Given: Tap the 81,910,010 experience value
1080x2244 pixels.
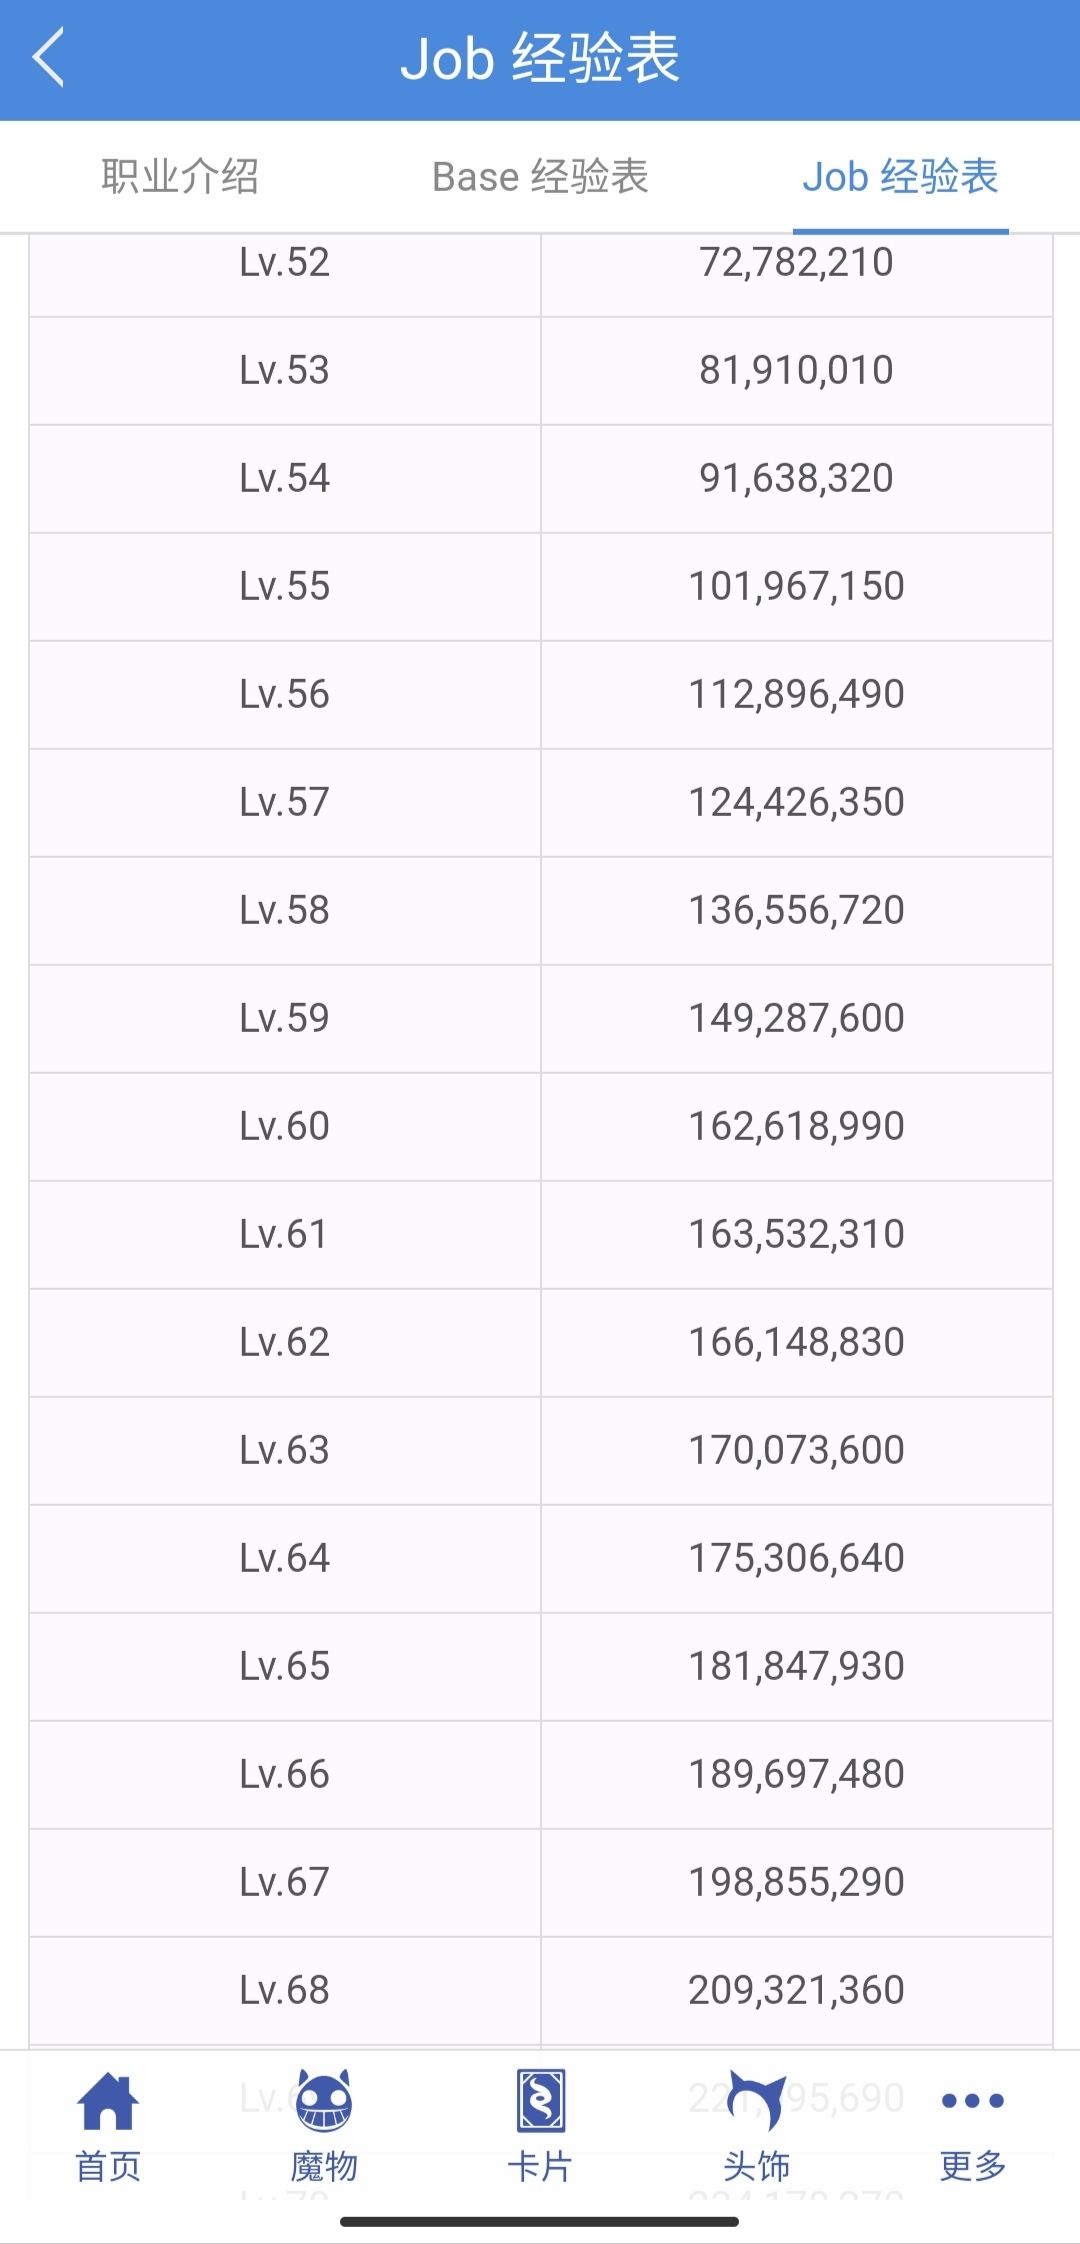Looking at the screenshot, I should click(796, 371).
